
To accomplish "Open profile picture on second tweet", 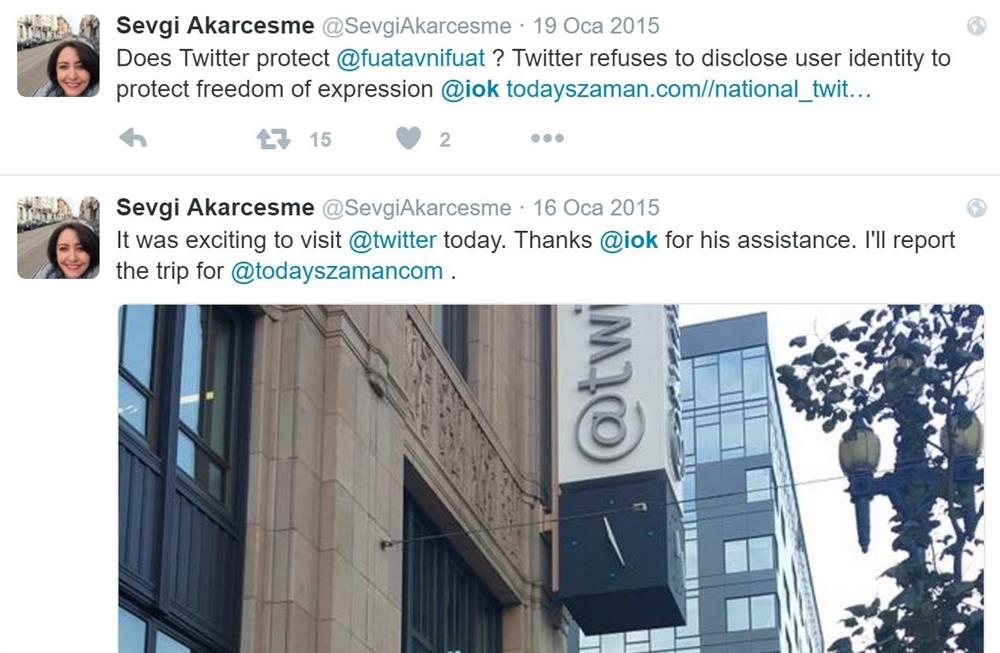I will click(58, 238).
